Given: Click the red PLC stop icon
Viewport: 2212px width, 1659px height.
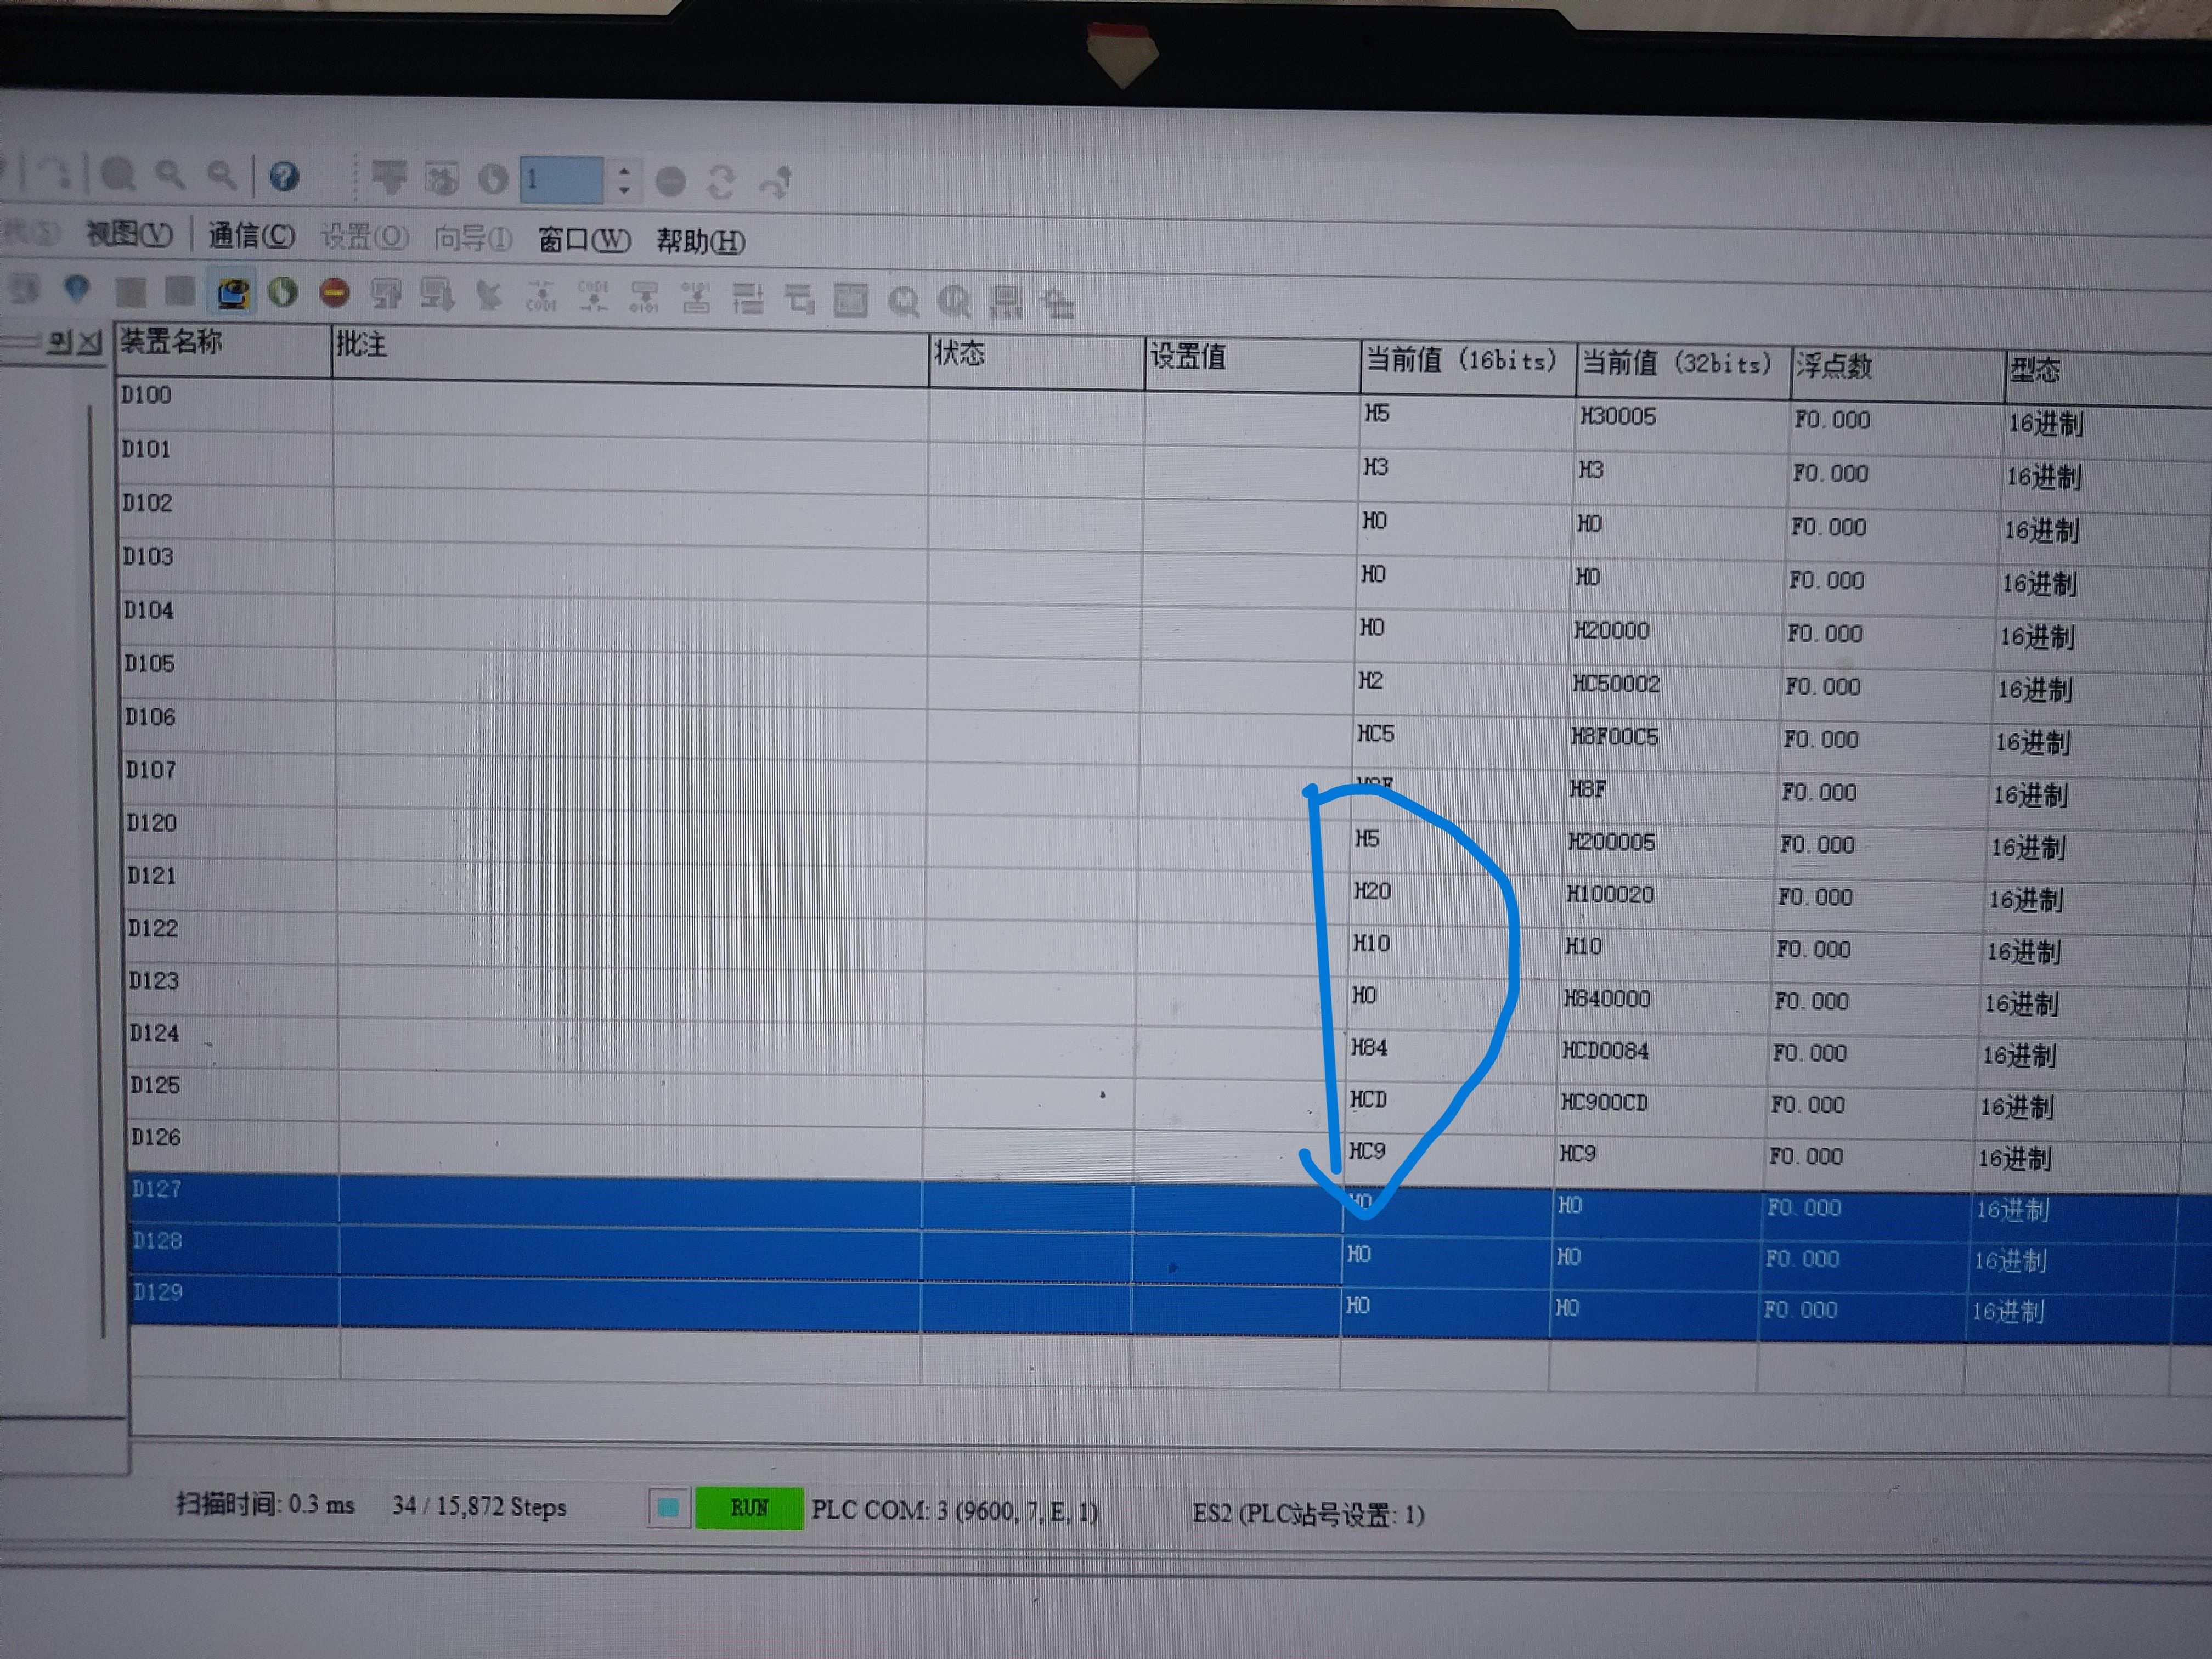Looking at the screenshot, I should pos(334,292).
